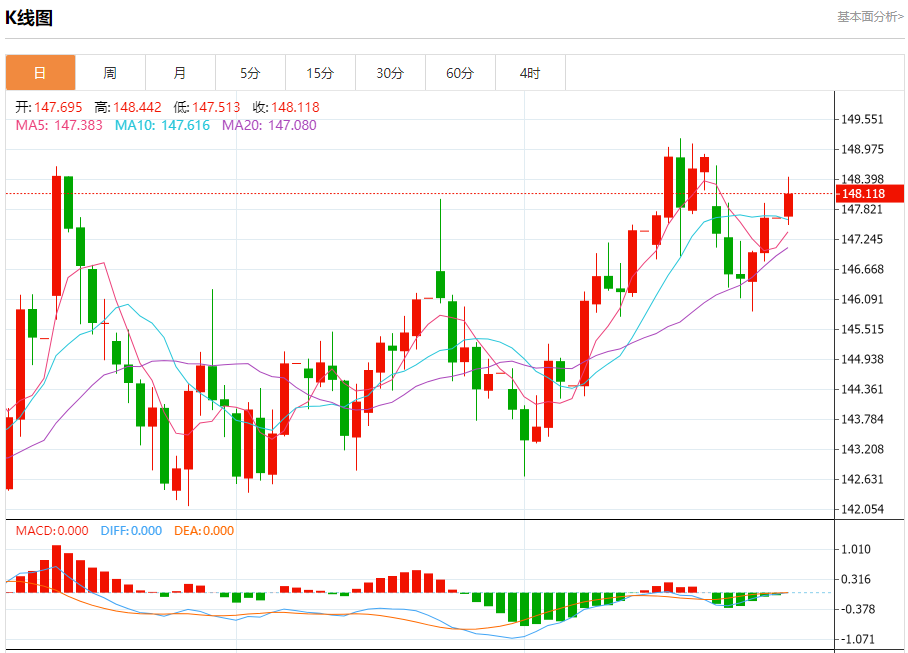Click the tallest red MACD histogram bar
Screen dimensions: 908x653
[x=56, y=568]
